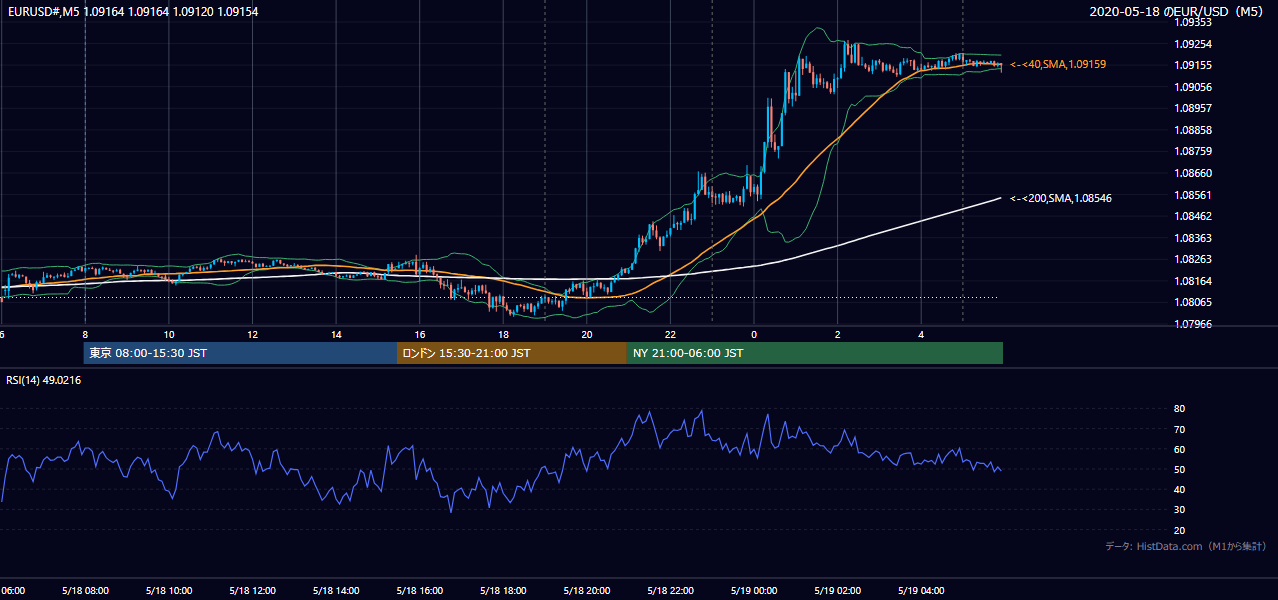Click the 5/19 04:00 time axis label
1278x600 pixels.
(x=921, y=591)
